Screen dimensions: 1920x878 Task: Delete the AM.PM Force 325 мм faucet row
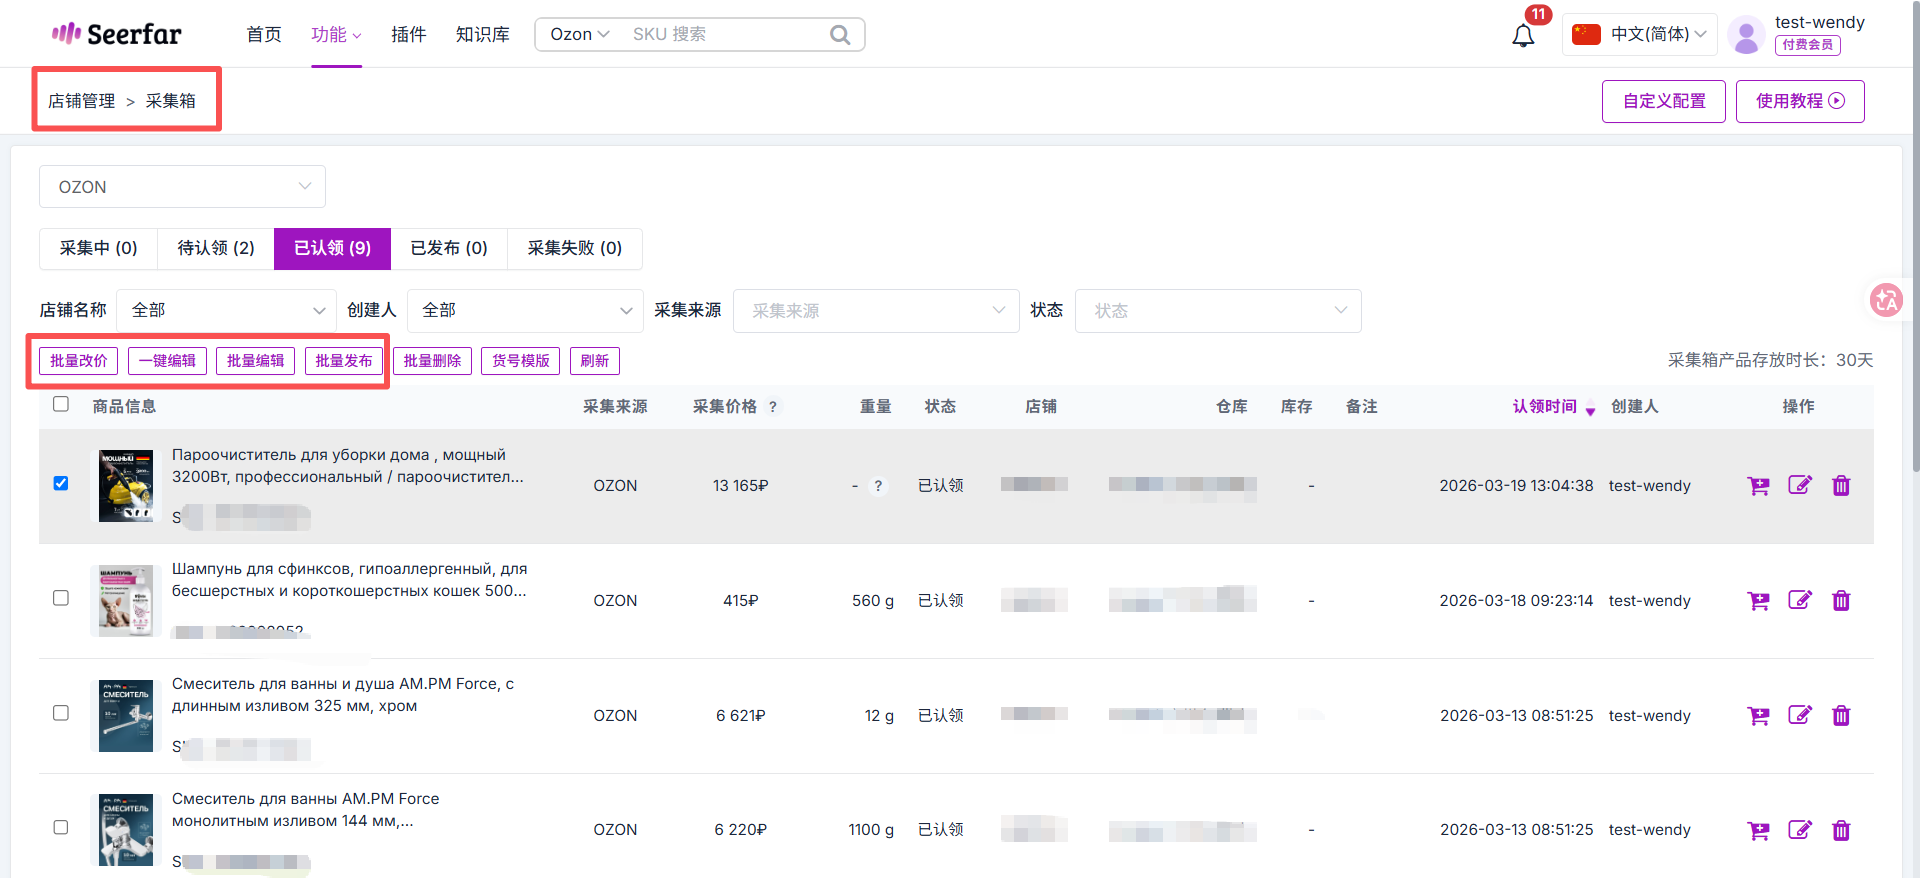(1841, 716)
